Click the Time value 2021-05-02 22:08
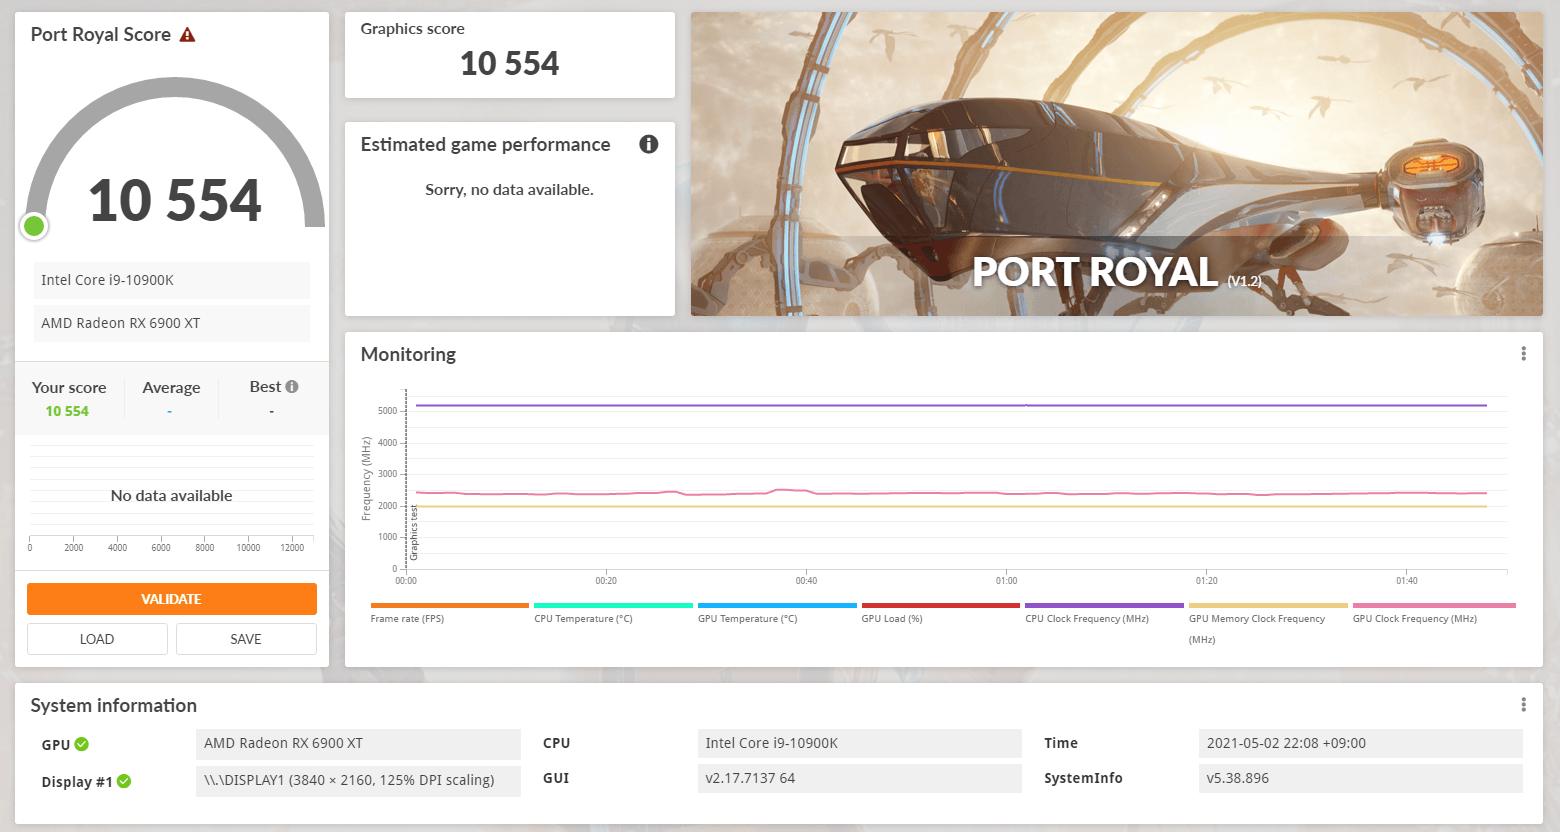 click(1360, 744)
